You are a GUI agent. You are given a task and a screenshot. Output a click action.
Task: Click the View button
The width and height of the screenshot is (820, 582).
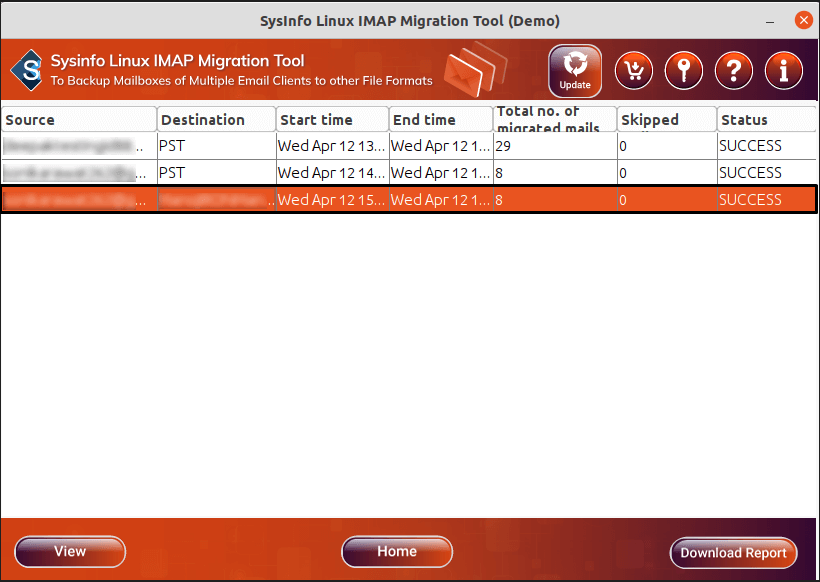(70, 552)
